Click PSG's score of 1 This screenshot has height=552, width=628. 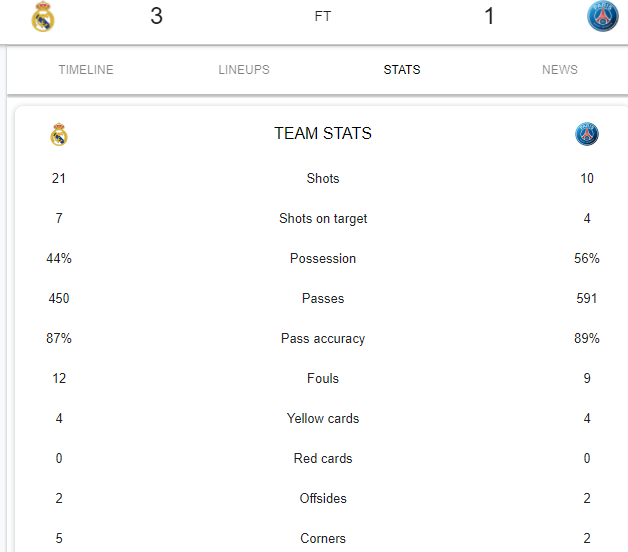tap(489, 16)
